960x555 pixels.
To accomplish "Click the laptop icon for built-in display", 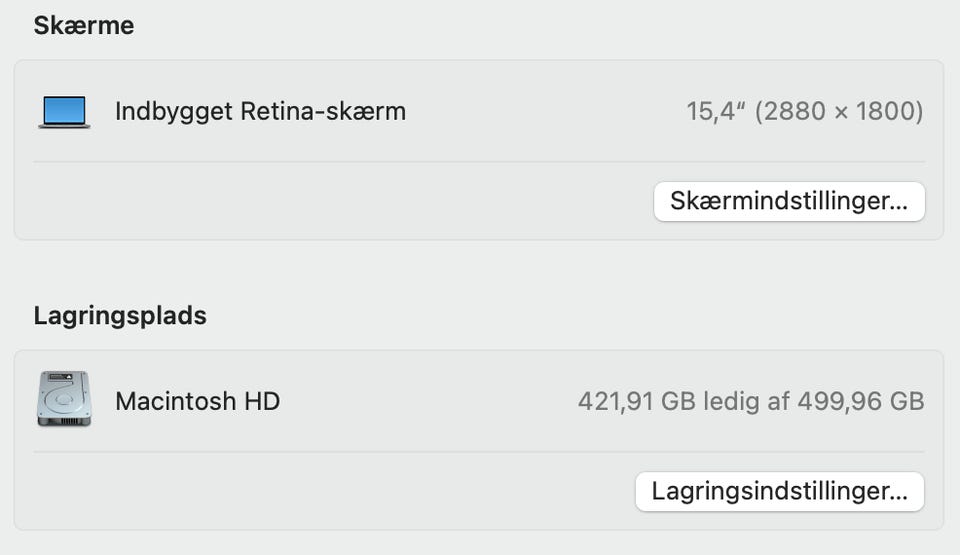I will [x=64, y=111].
